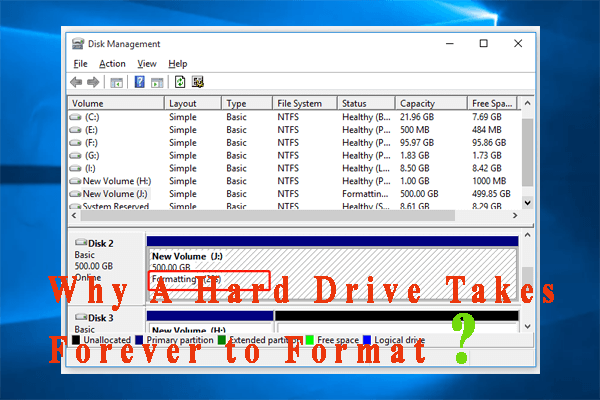Click the 1000 MB free space cell
600x400 pixels.
(489, 181)
